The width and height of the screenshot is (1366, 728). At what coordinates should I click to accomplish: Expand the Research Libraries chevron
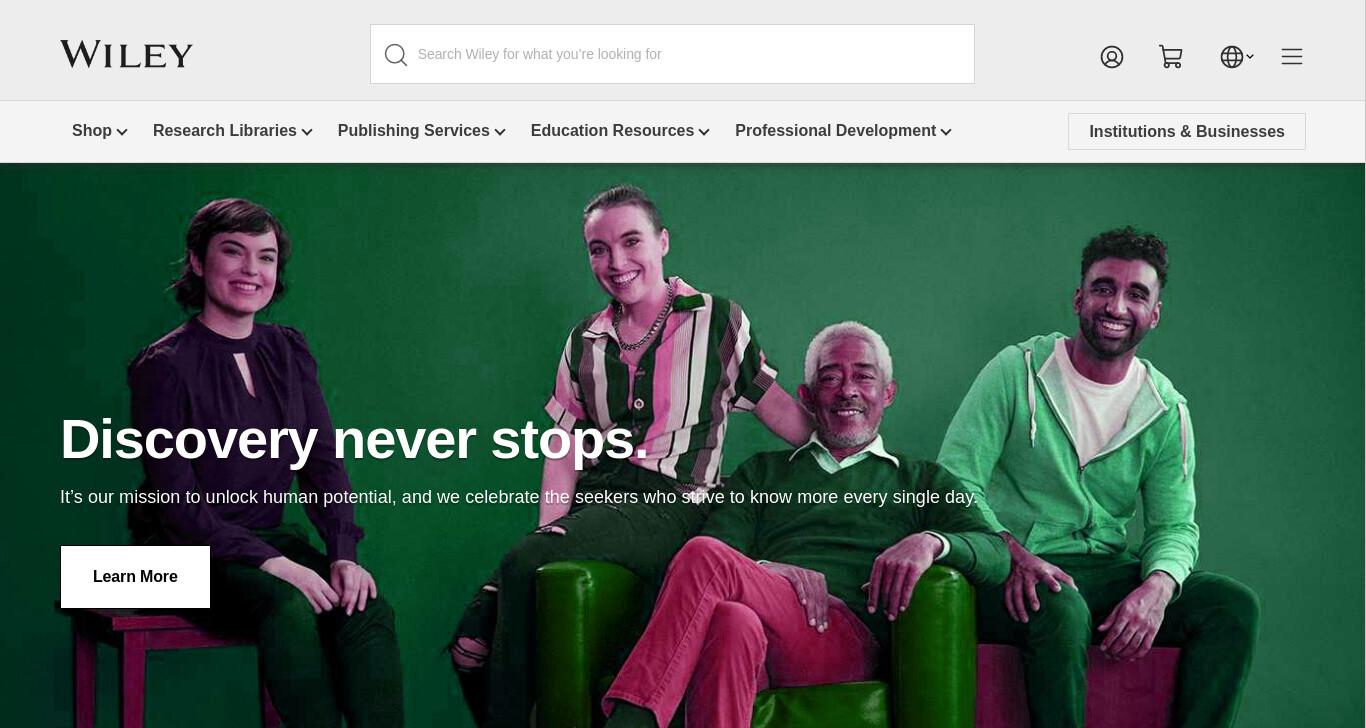(x=307, y=132)
